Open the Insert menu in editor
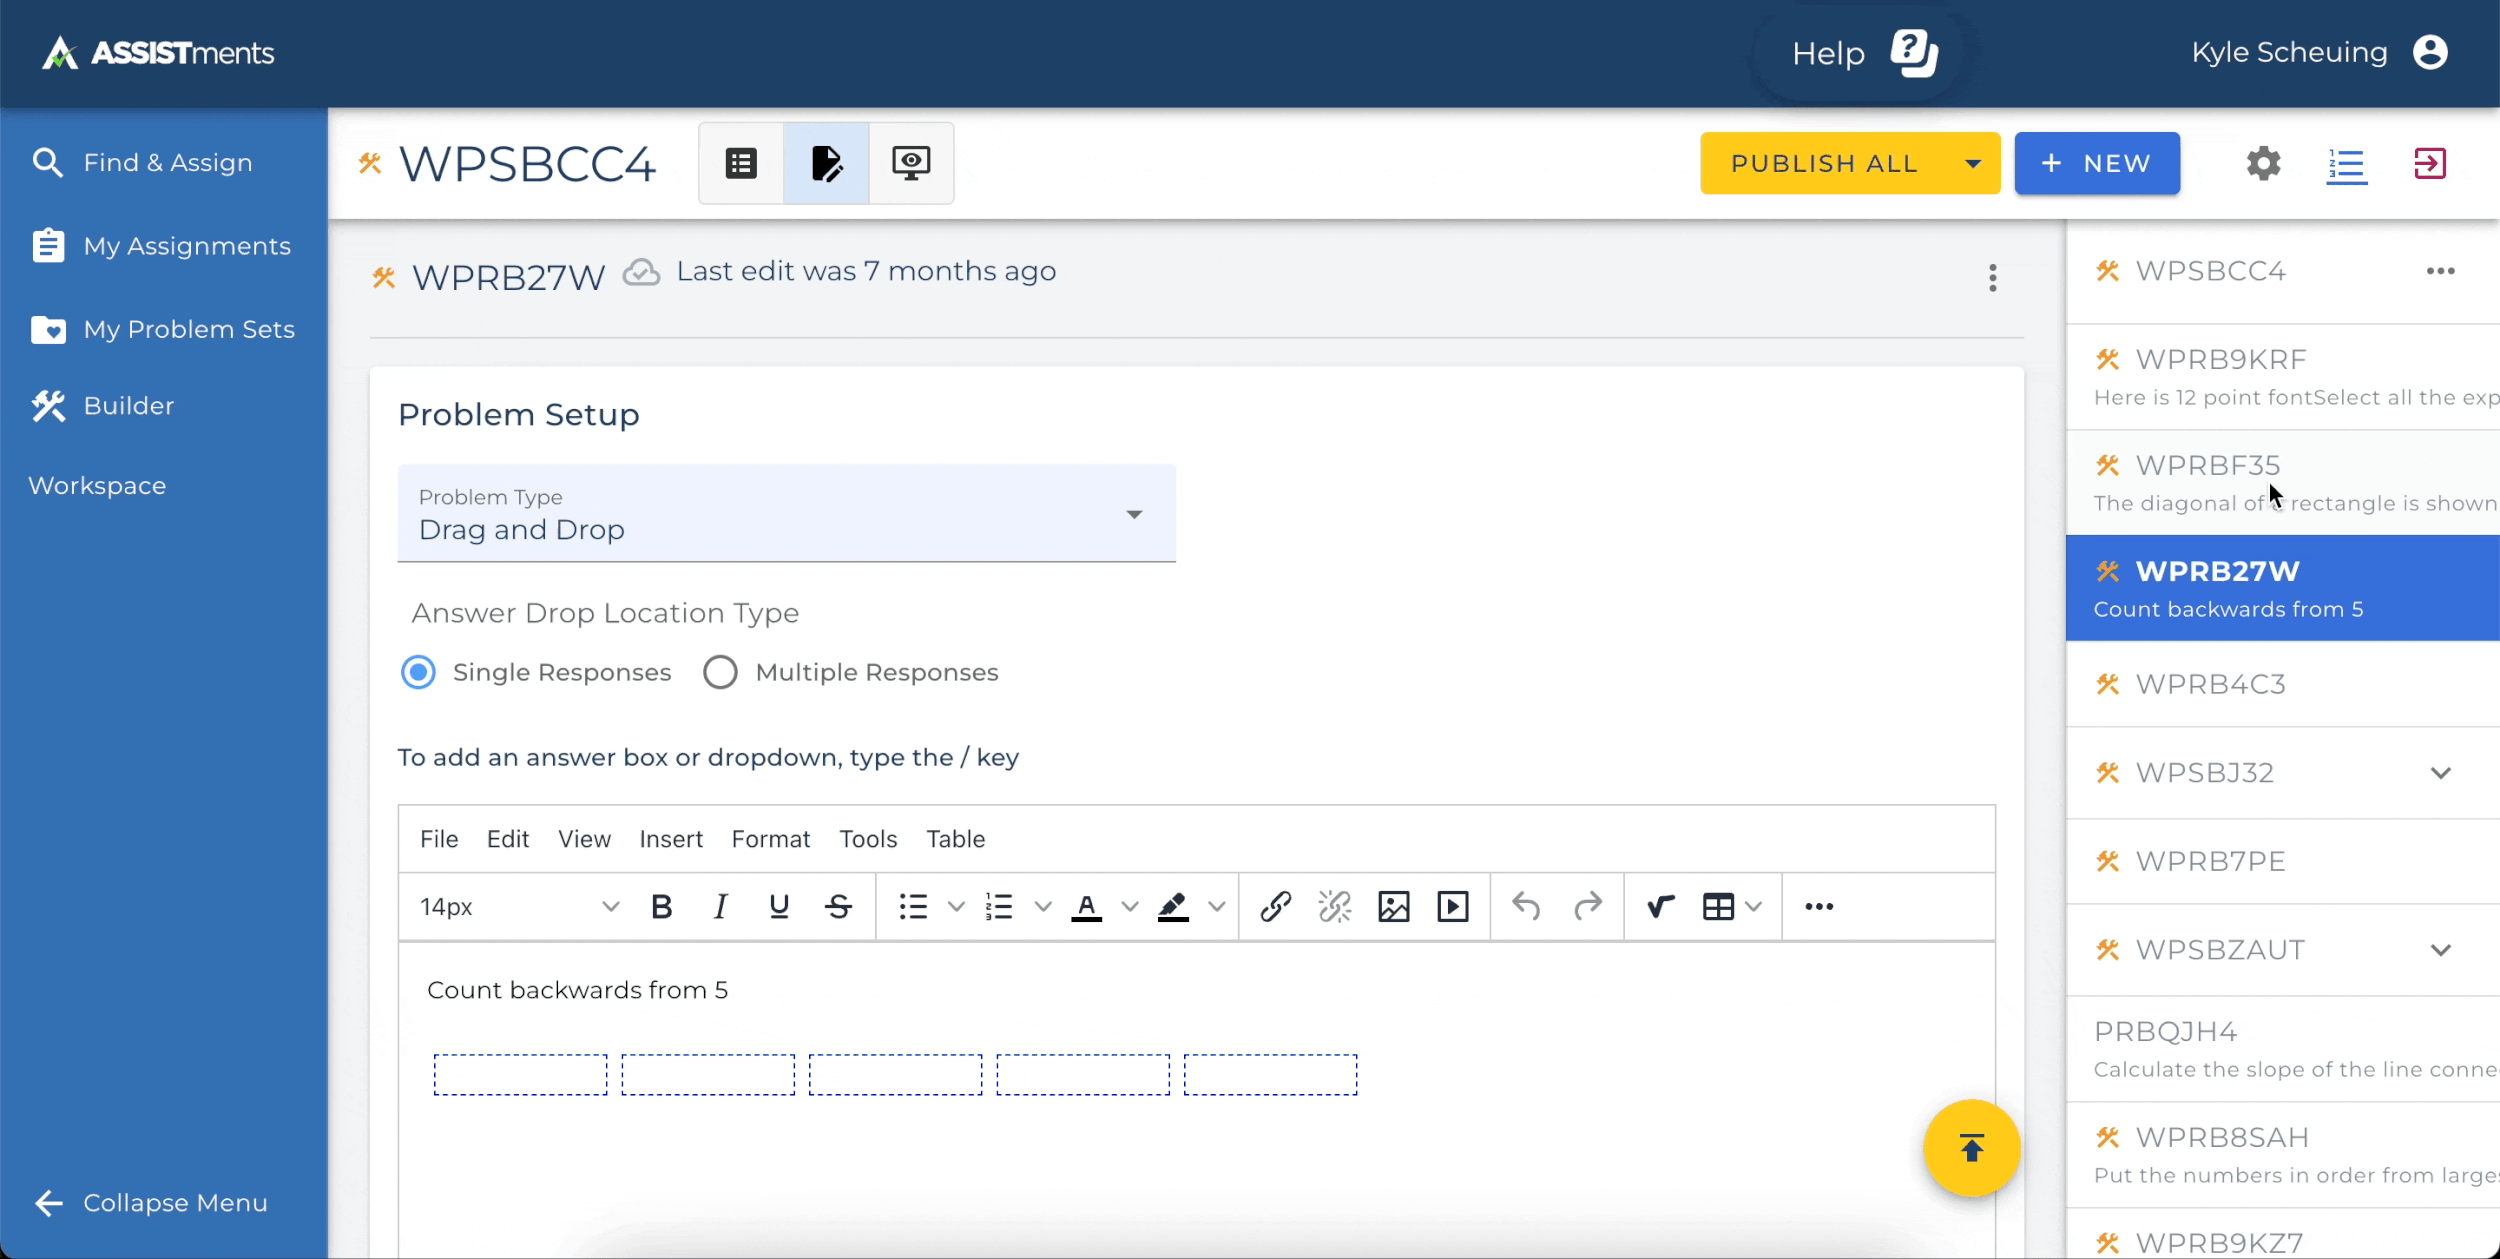The width and height of the screenshot is (2500, 1259). pyautogui.click(x=670, y=839)
